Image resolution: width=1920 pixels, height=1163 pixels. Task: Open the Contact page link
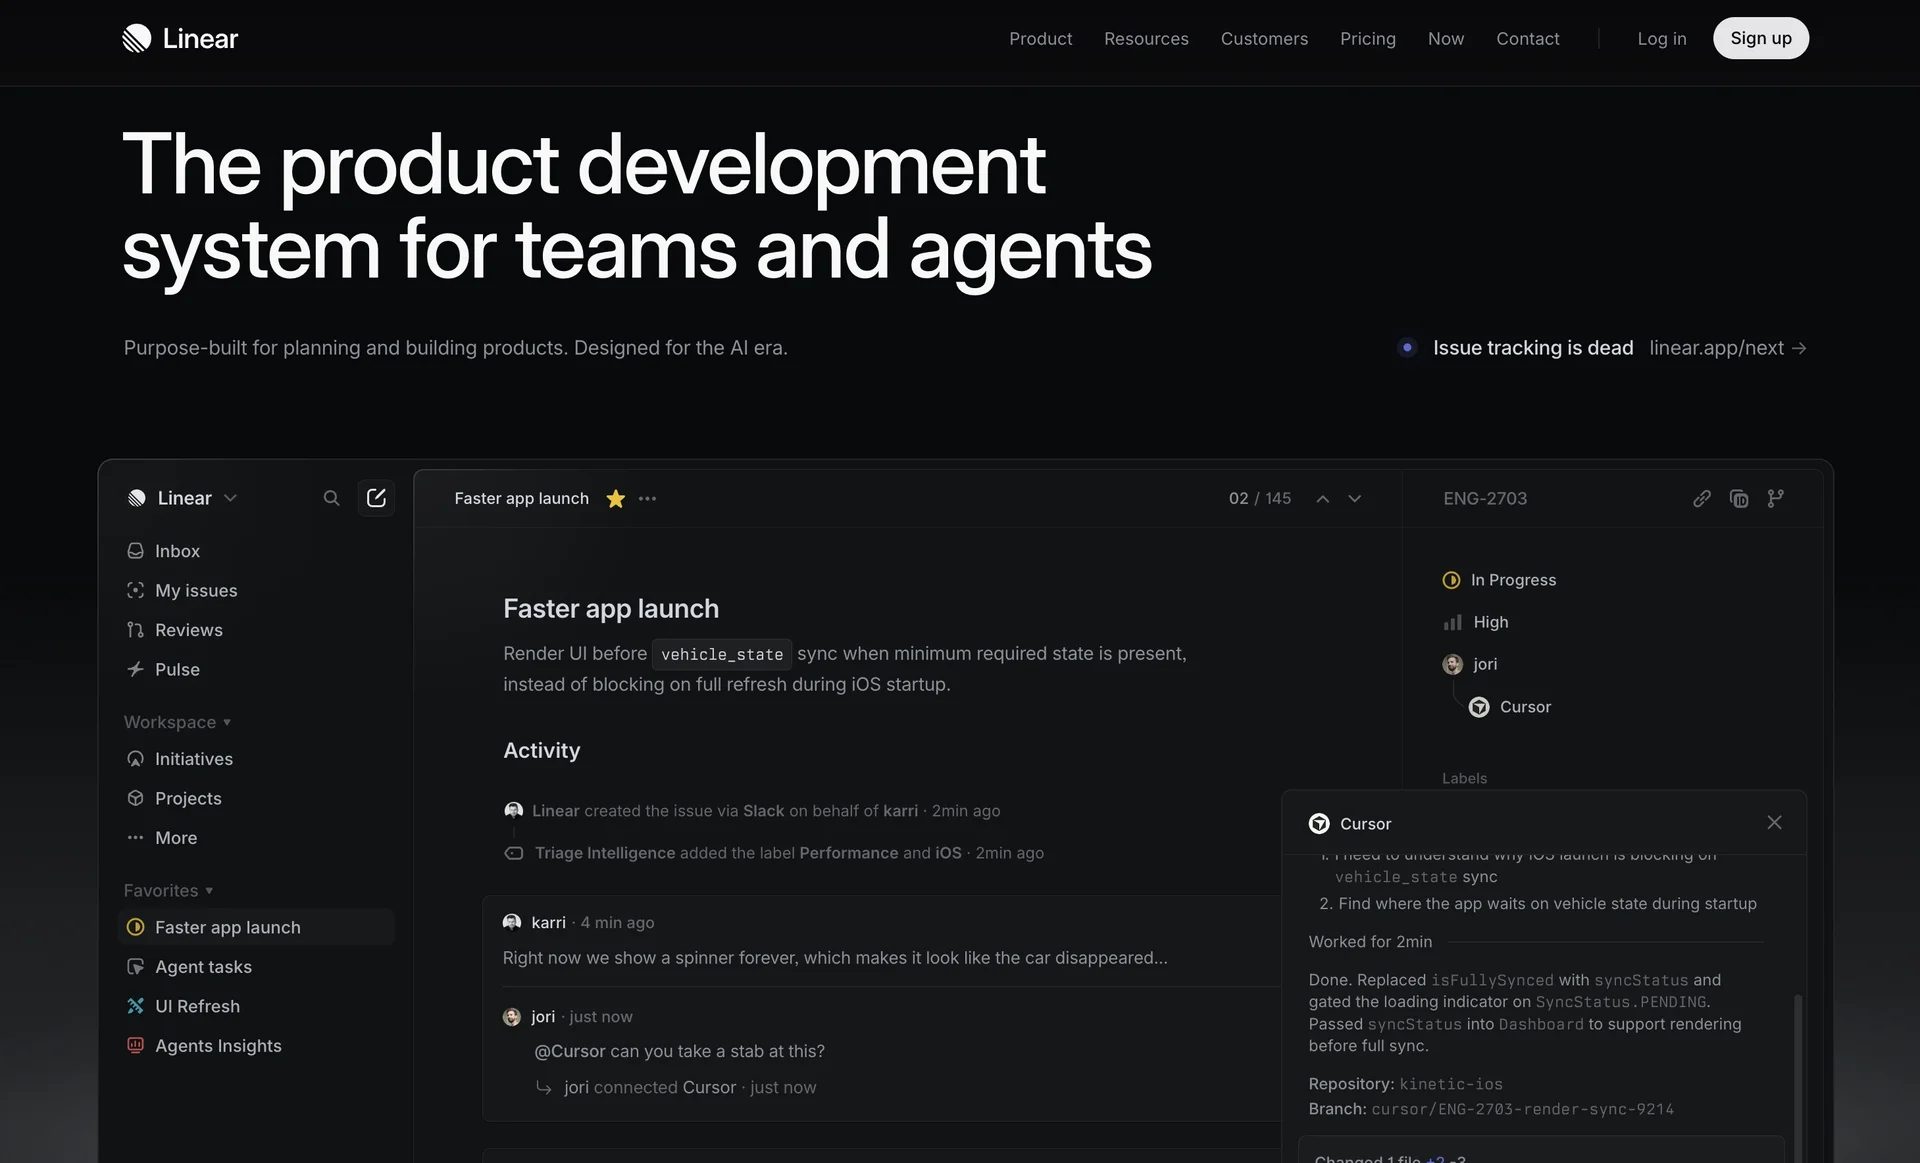point(1527,38)
